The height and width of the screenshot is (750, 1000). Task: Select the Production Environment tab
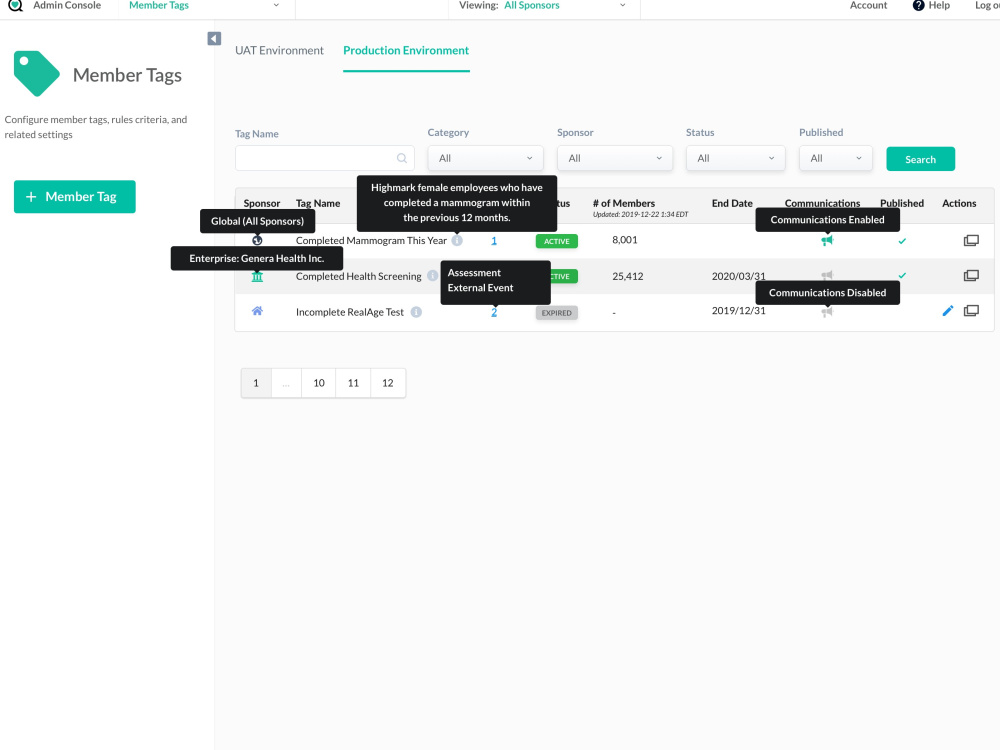pos(406,50)
